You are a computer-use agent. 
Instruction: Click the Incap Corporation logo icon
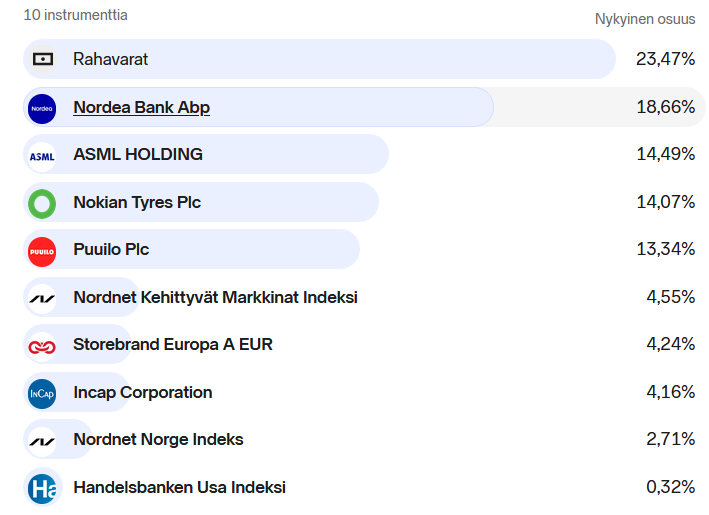(x=42, y=393)
